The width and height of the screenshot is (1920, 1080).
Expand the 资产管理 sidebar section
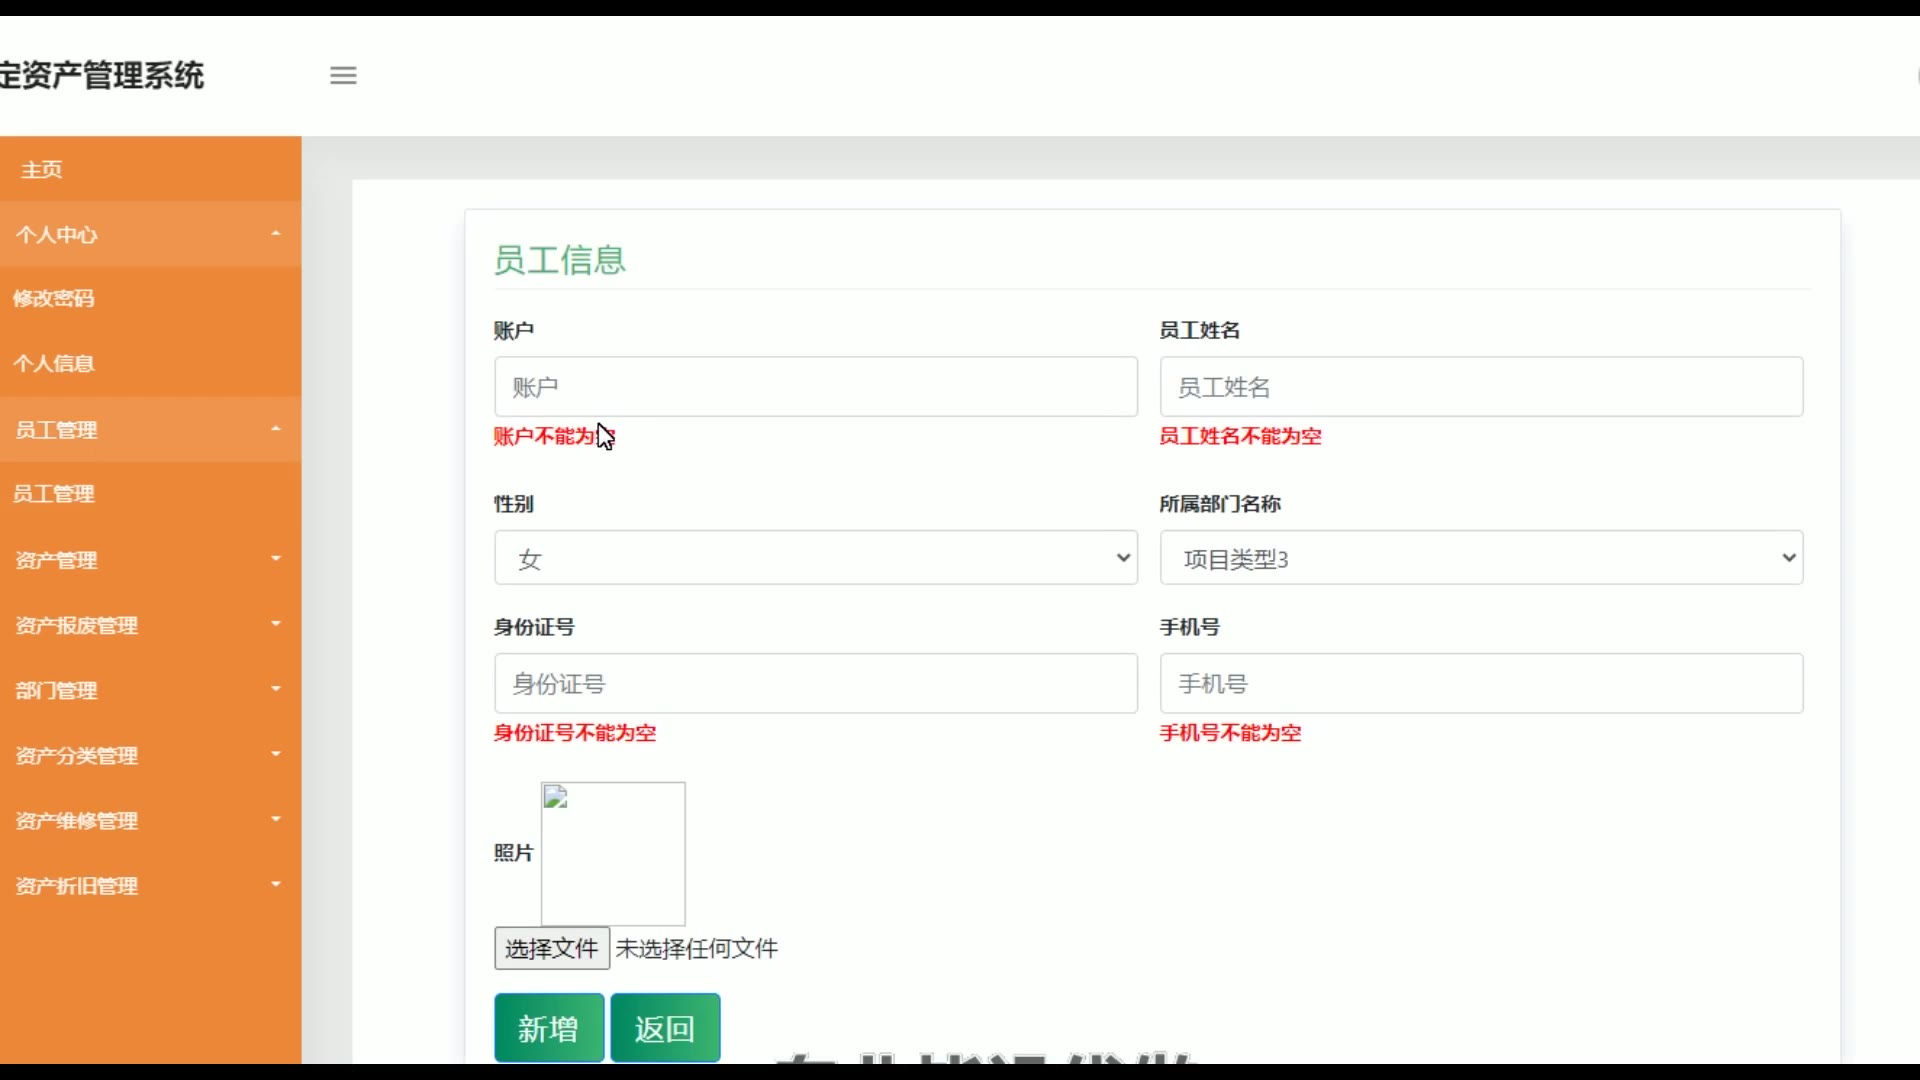point(150,560)
